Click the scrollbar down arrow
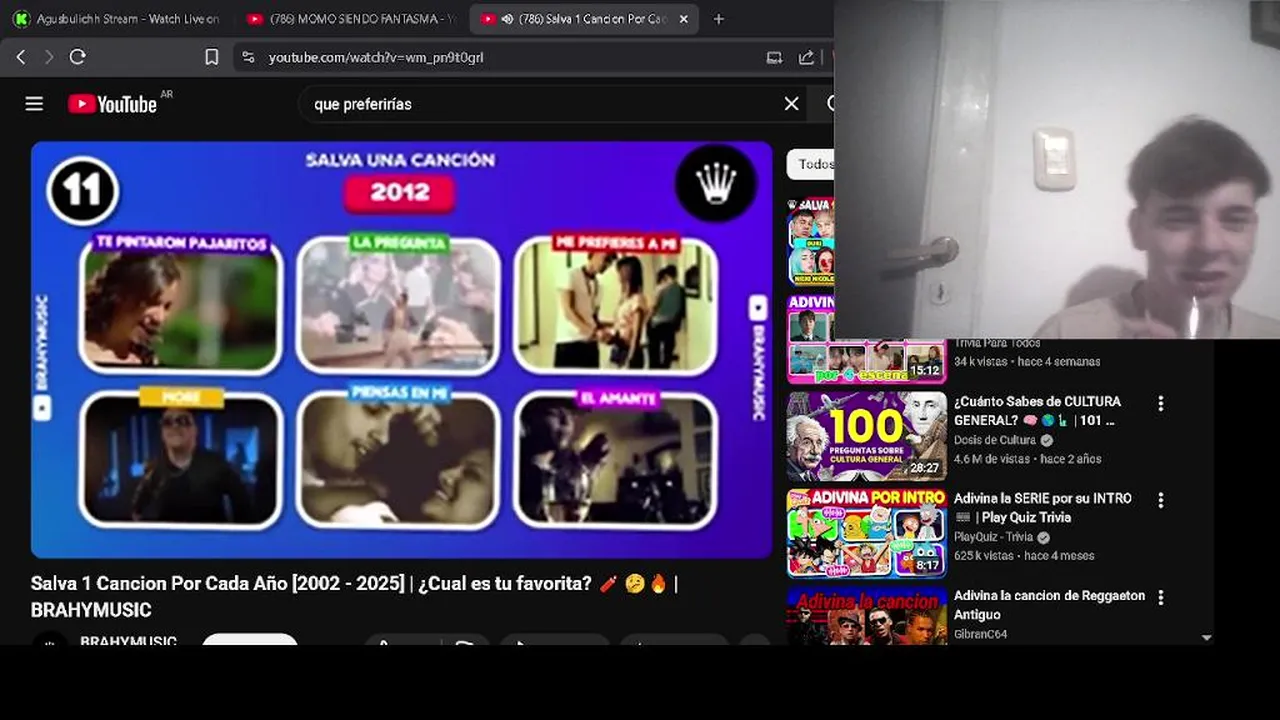 point(1206,637)
